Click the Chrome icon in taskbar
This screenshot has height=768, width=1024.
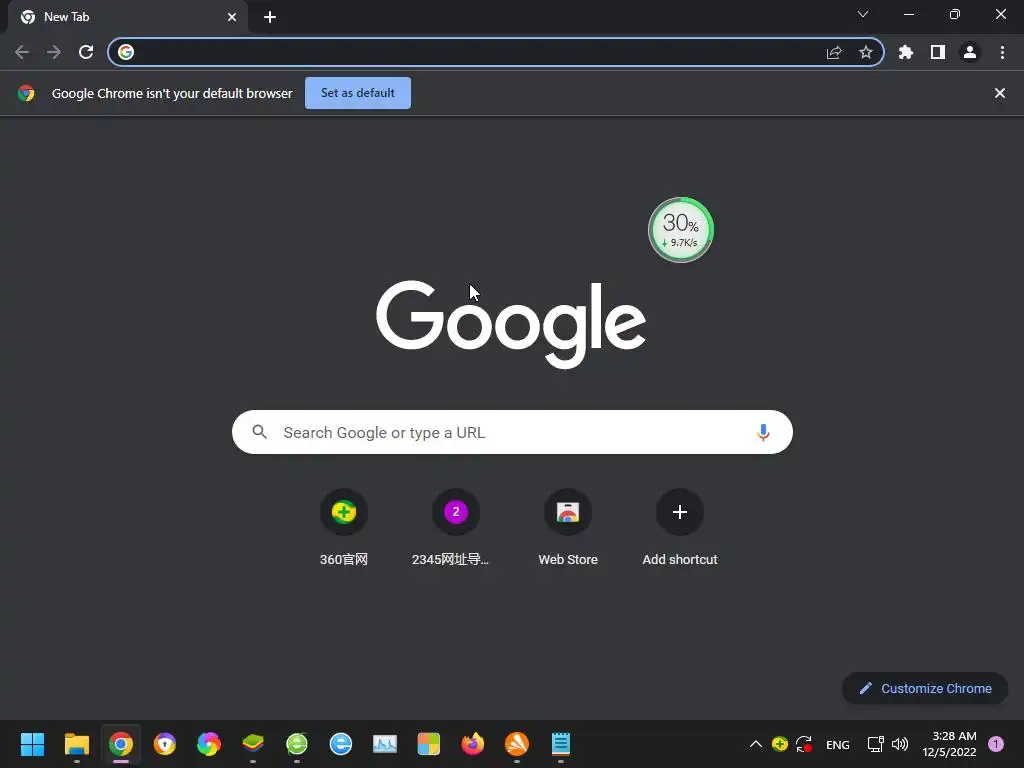[x=121, y=744]
